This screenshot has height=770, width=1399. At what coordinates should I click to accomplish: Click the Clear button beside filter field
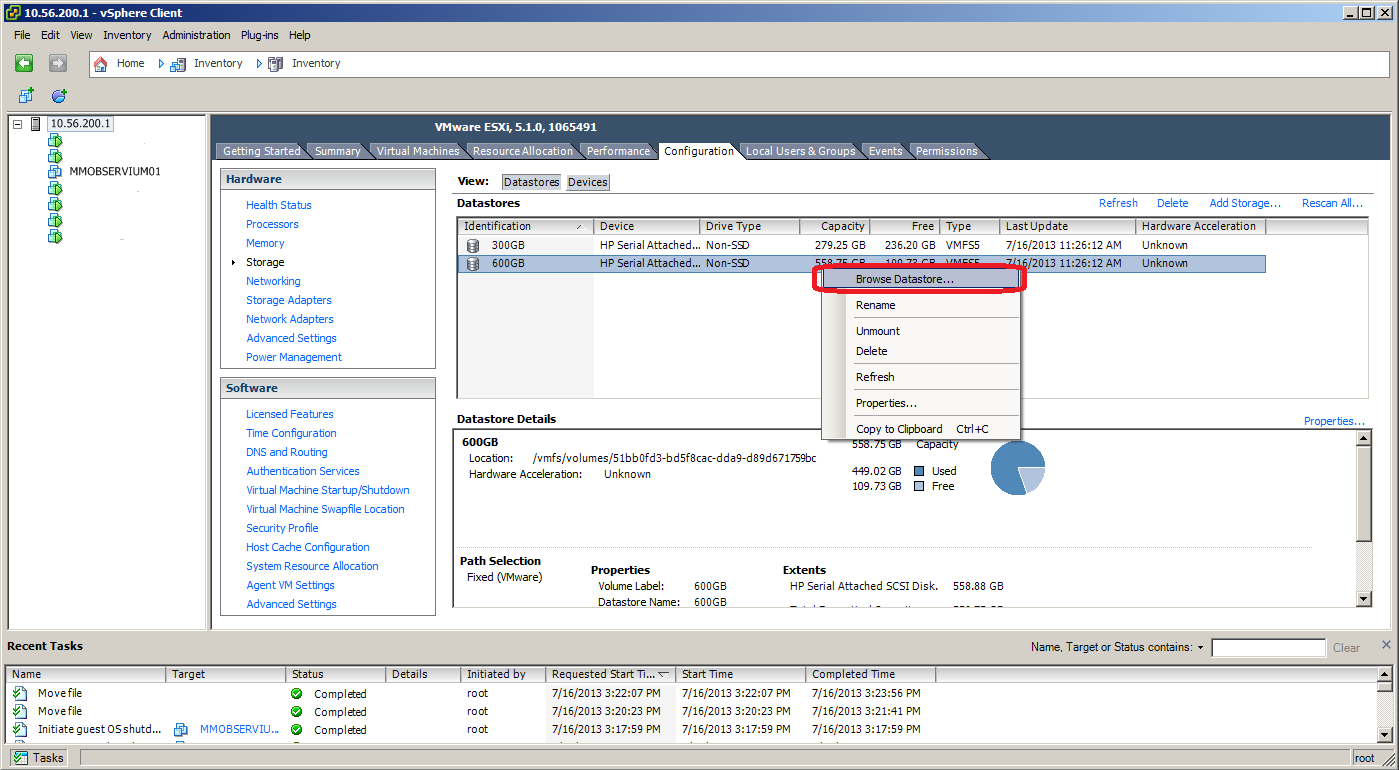coord(1346,648)
